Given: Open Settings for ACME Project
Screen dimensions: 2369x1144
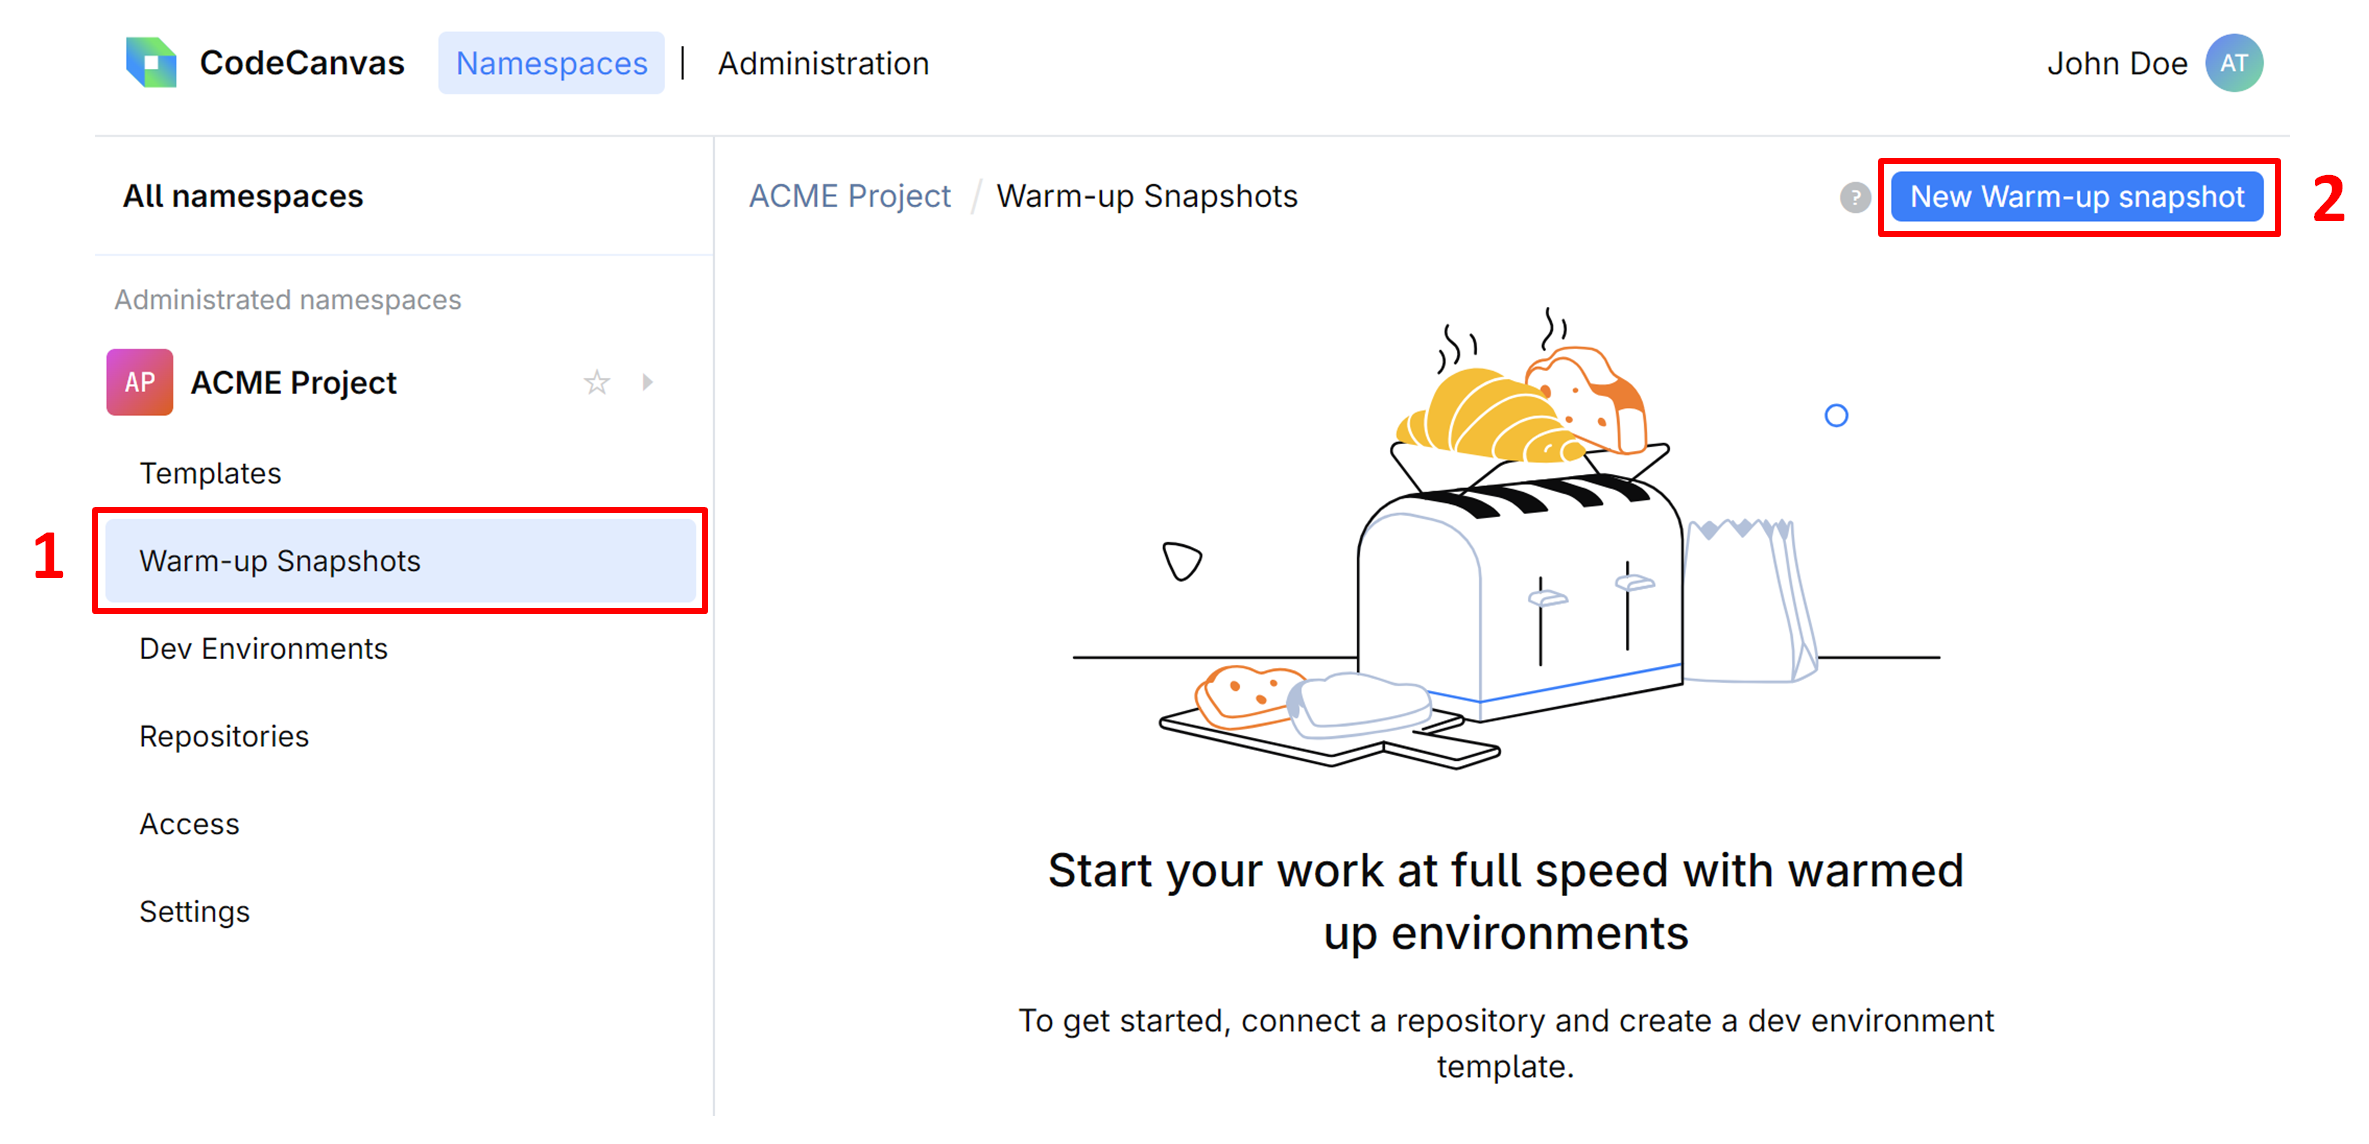Looking at the screenshot, I should tap(195, 911).
